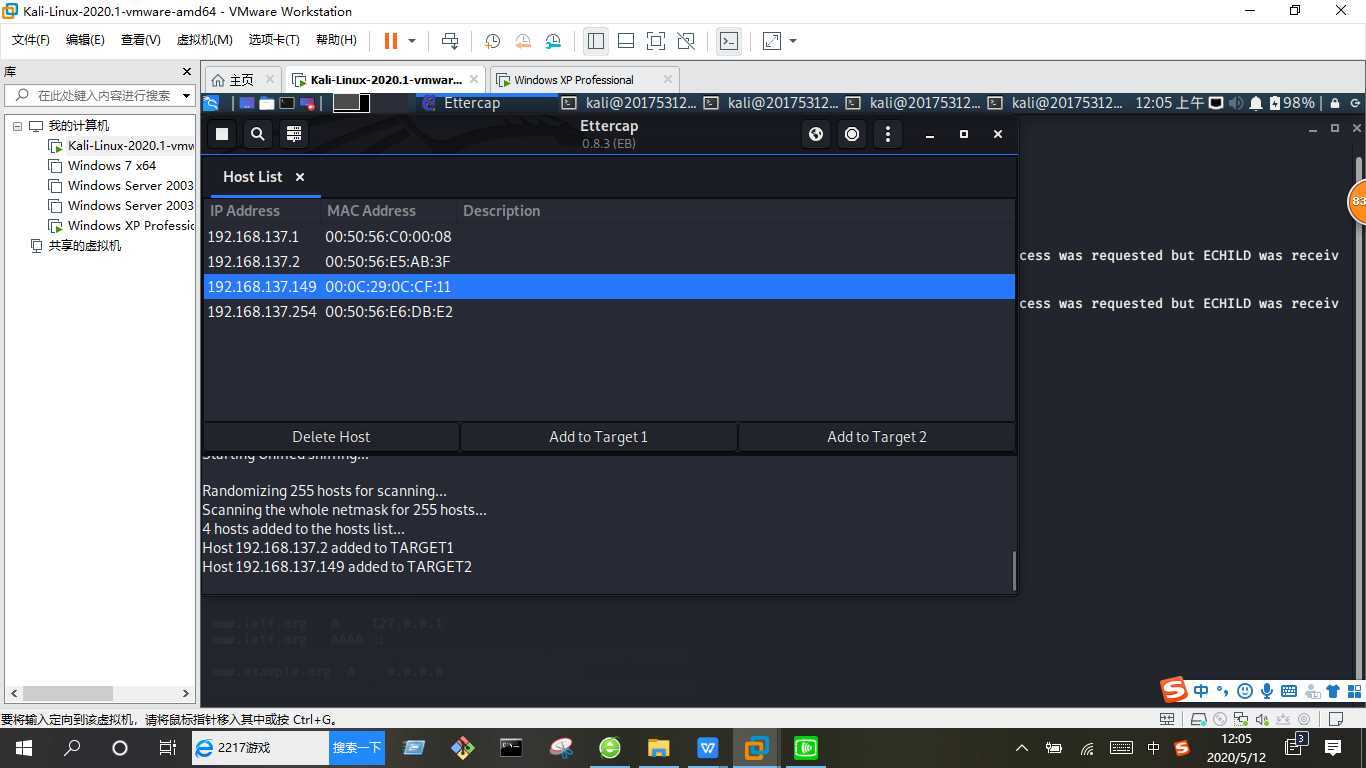Click the VMware stretch guest display icon
This screenshot has height=768, width=1366.
tap(772, 41)
